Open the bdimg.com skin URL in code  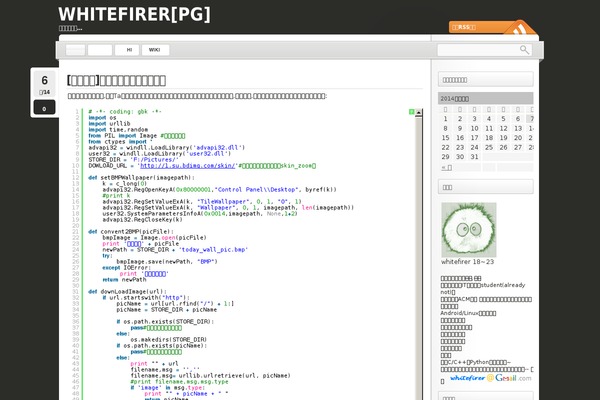[188, 166]
